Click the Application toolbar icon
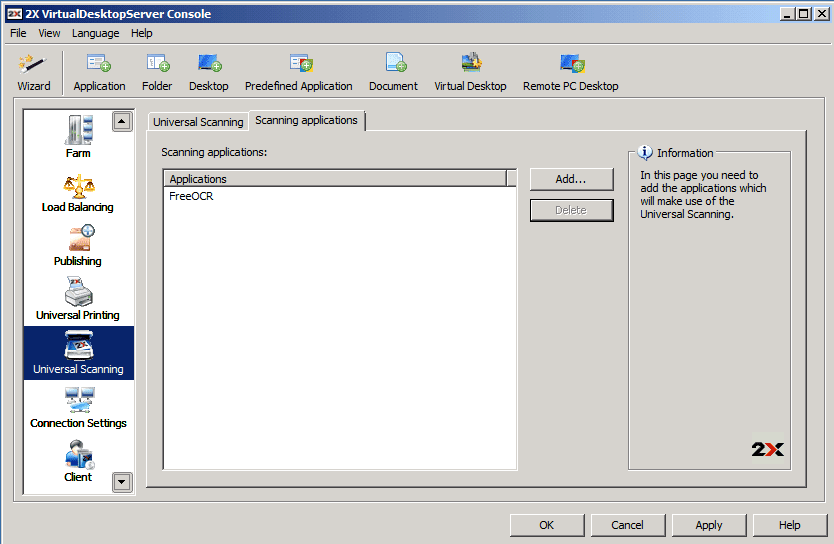The width and height of the screenshot is (834, 544). (99, 73)
